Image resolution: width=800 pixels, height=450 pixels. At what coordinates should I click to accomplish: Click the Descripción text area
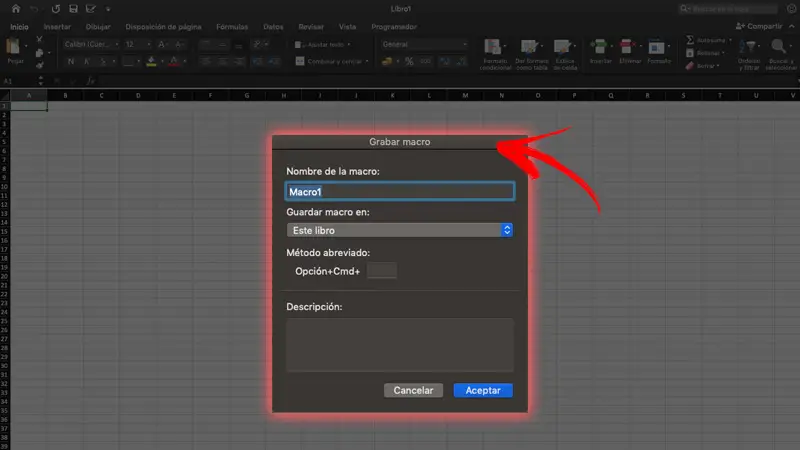click(399, 345)
